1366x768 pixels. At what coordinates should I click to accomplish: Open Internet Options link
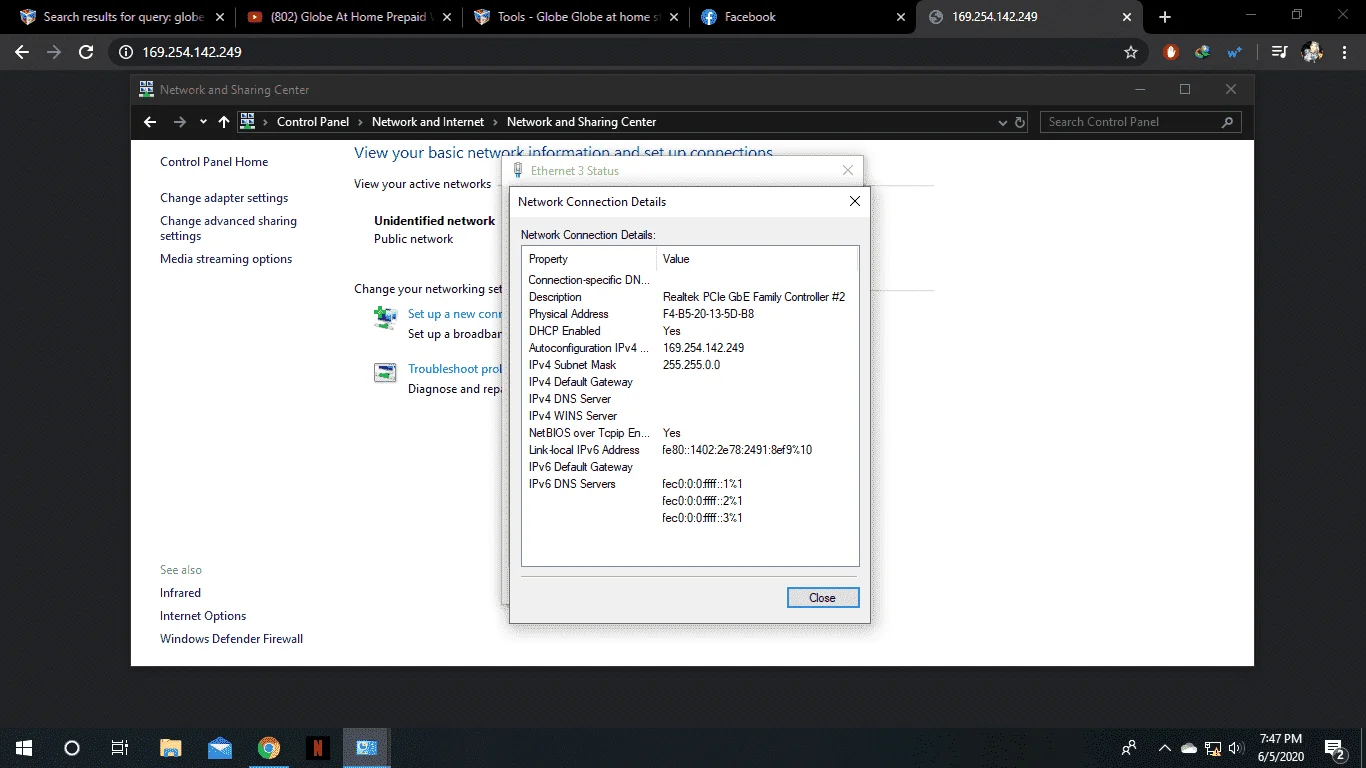click(x=203, y=616)
